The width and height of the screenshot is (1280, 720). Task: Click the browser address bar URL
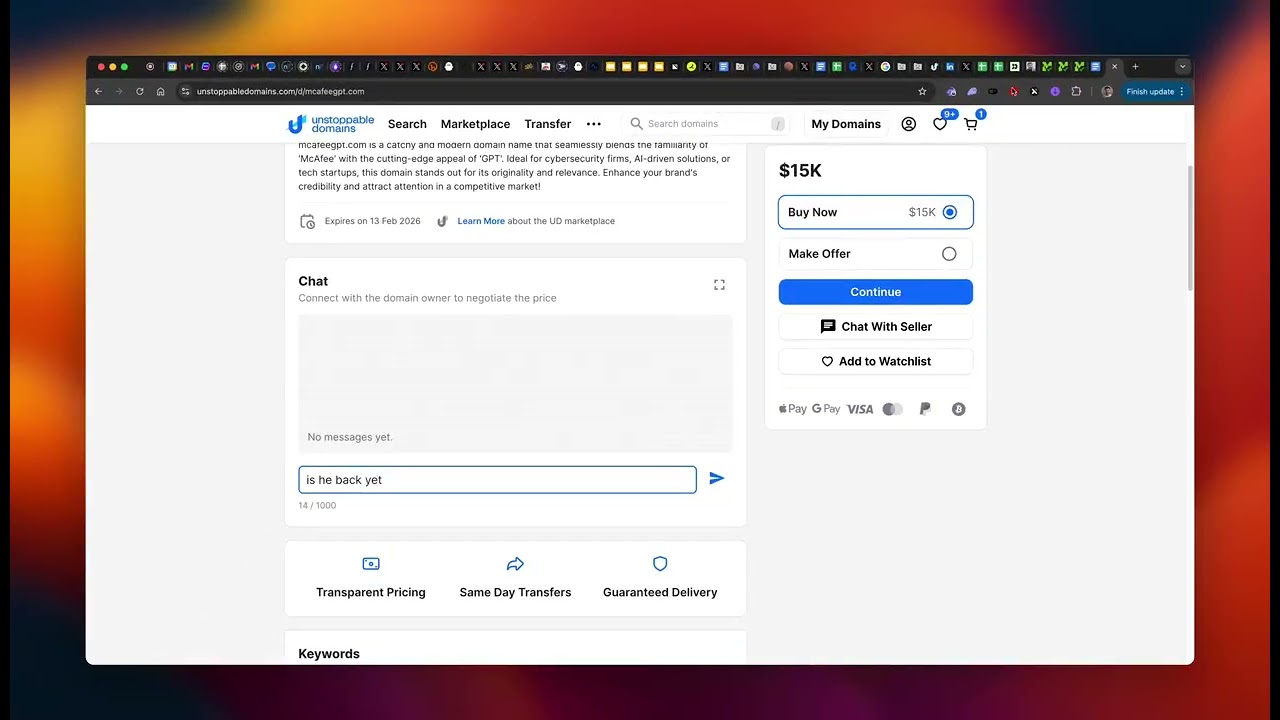280,91
